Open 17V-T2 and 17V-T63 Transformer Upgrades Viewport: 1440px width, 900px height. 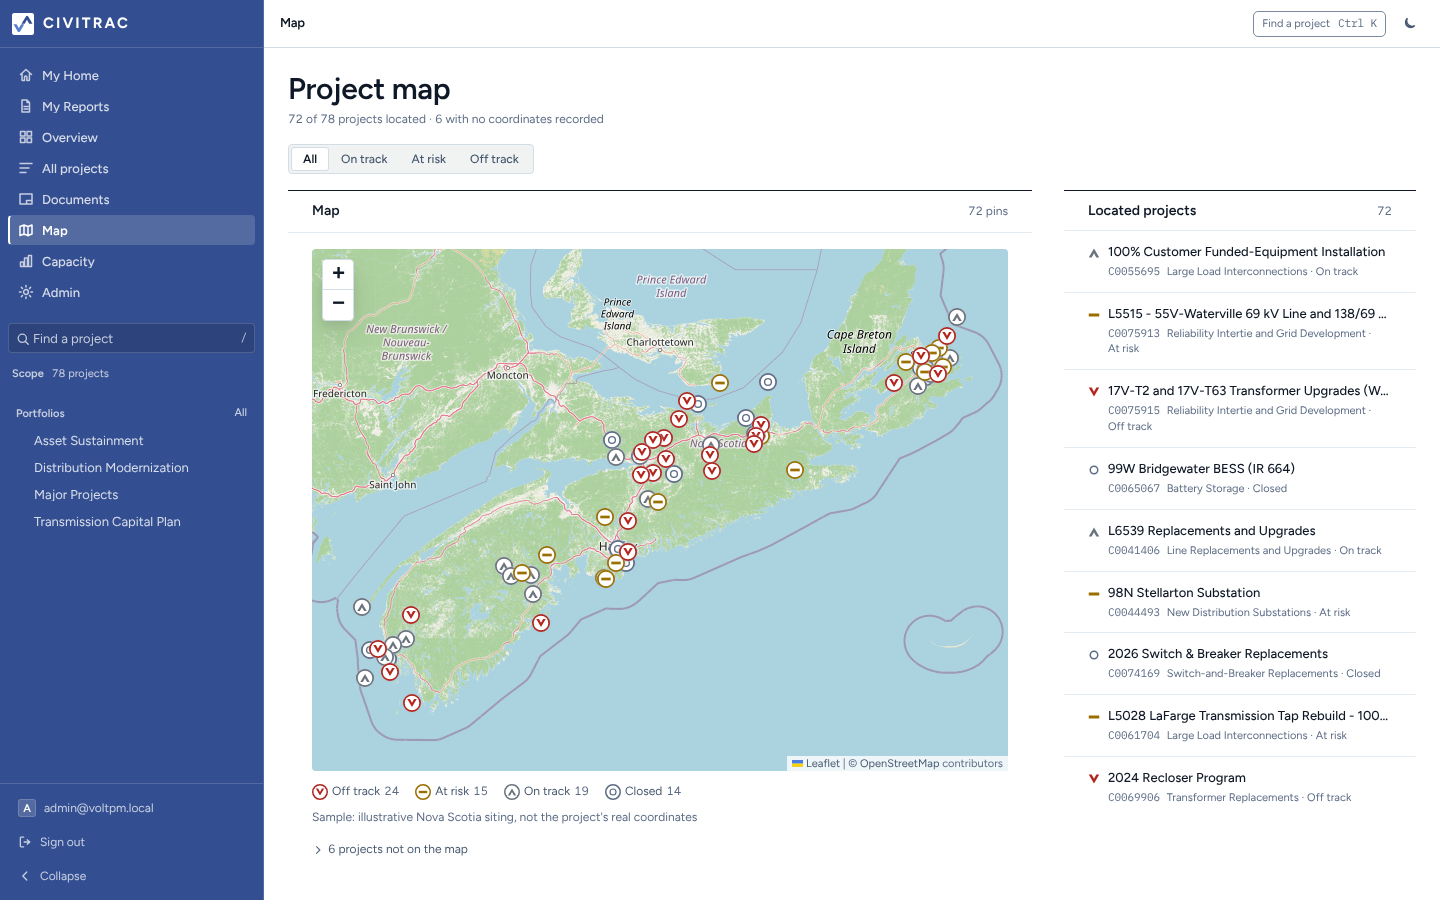coord(1240,408)
